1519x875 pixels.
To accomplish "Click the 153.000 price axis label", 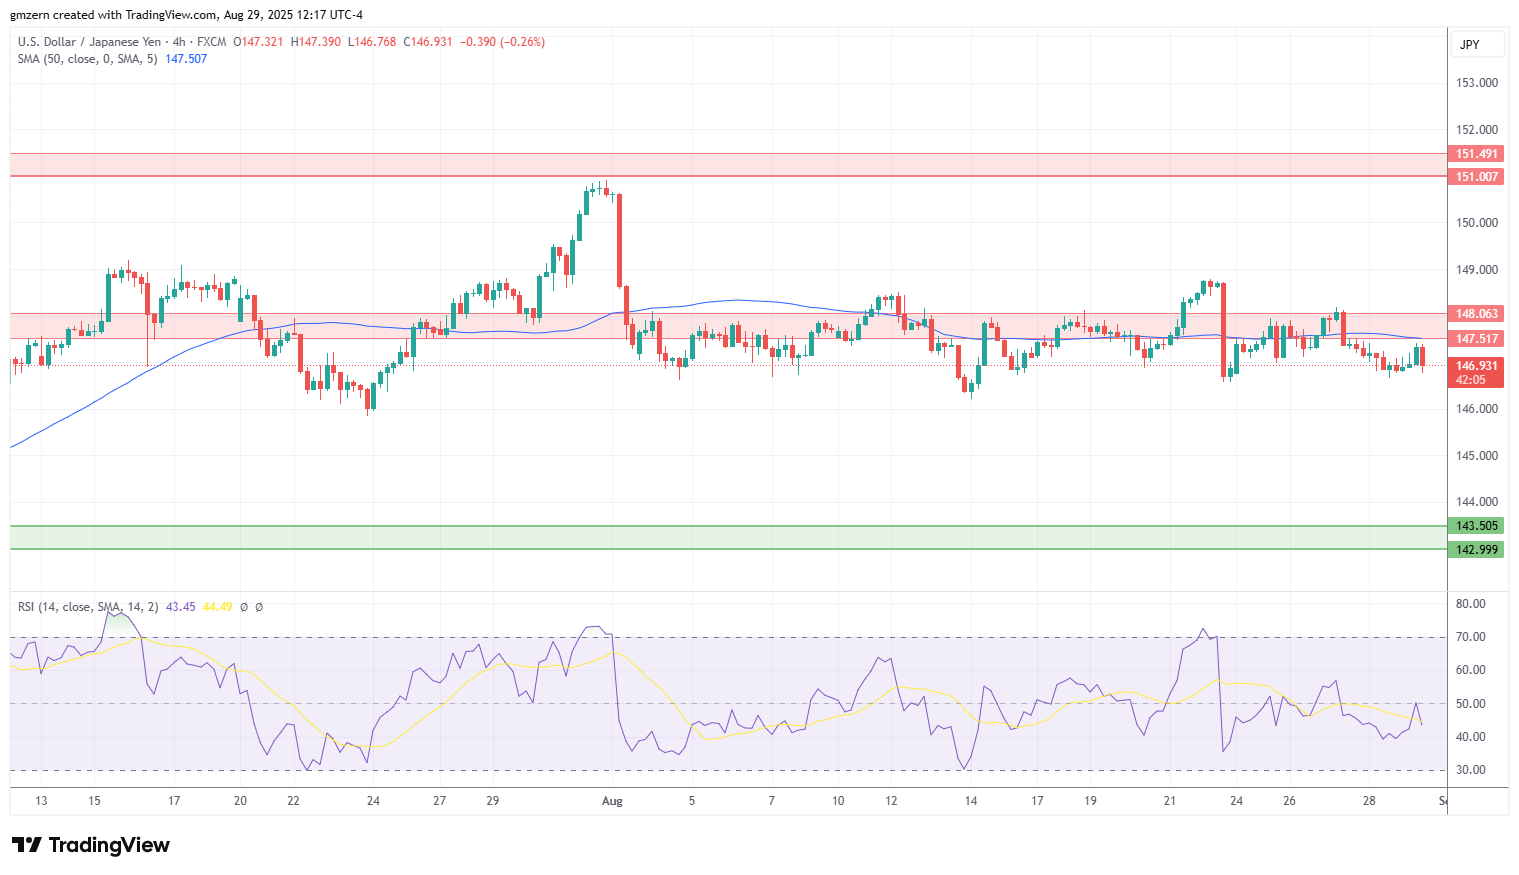I will pos(1477,83).
